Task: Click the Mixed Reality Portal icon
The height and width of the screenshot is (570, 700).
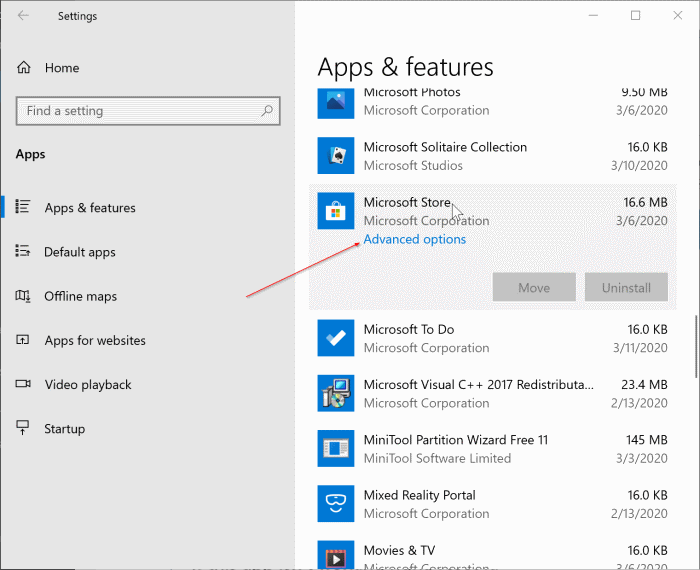Action: pyautogui.click(x=336, y=503)
